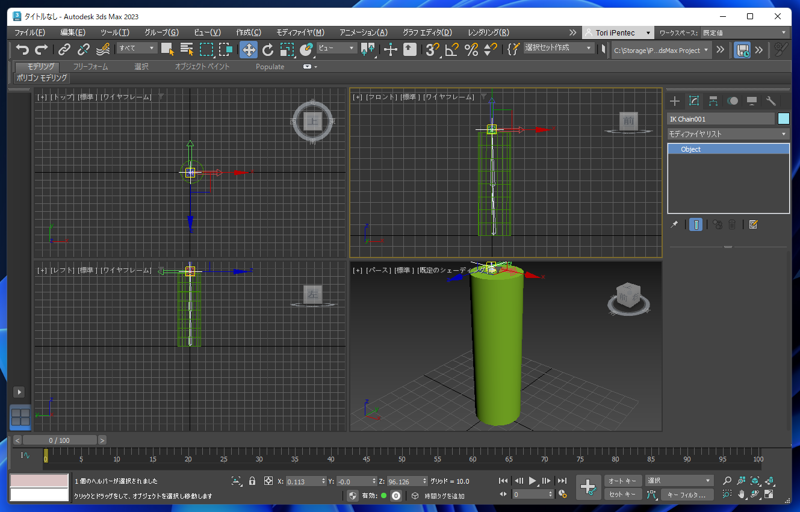Click the IK Chain001 name field
This screenshot has width=800, height=512.
[721, 119]
